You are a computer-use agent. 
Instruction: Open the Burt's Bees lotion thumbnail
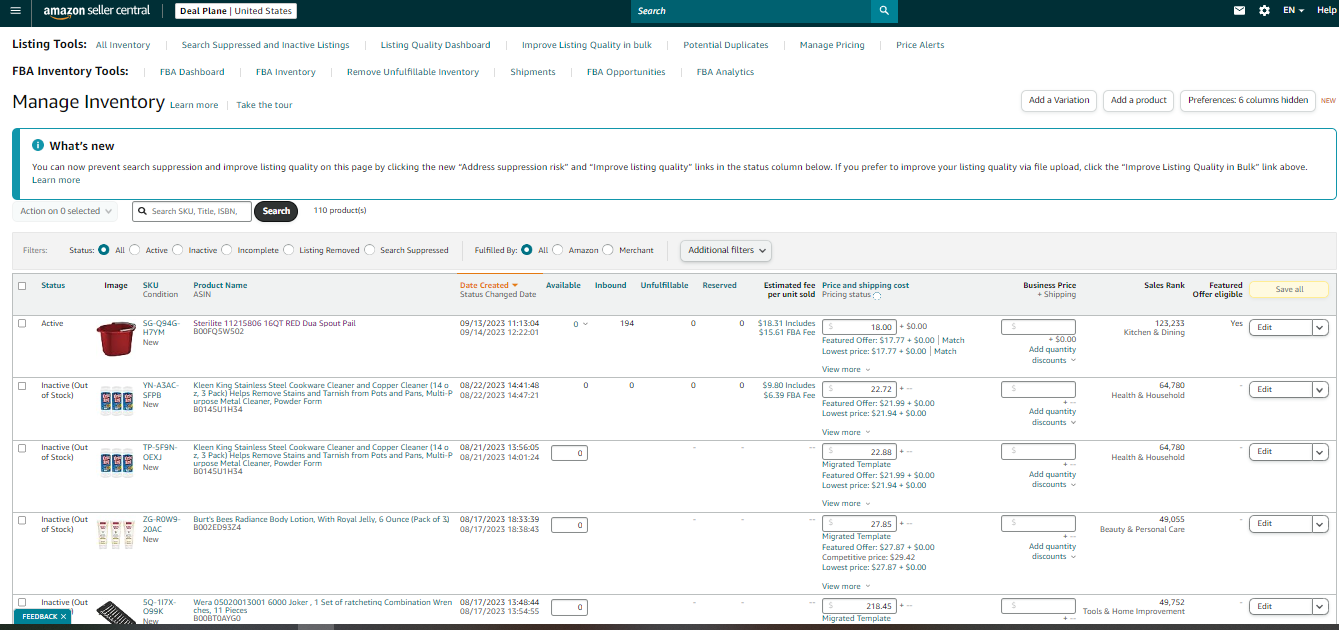(x=116, y=533)
